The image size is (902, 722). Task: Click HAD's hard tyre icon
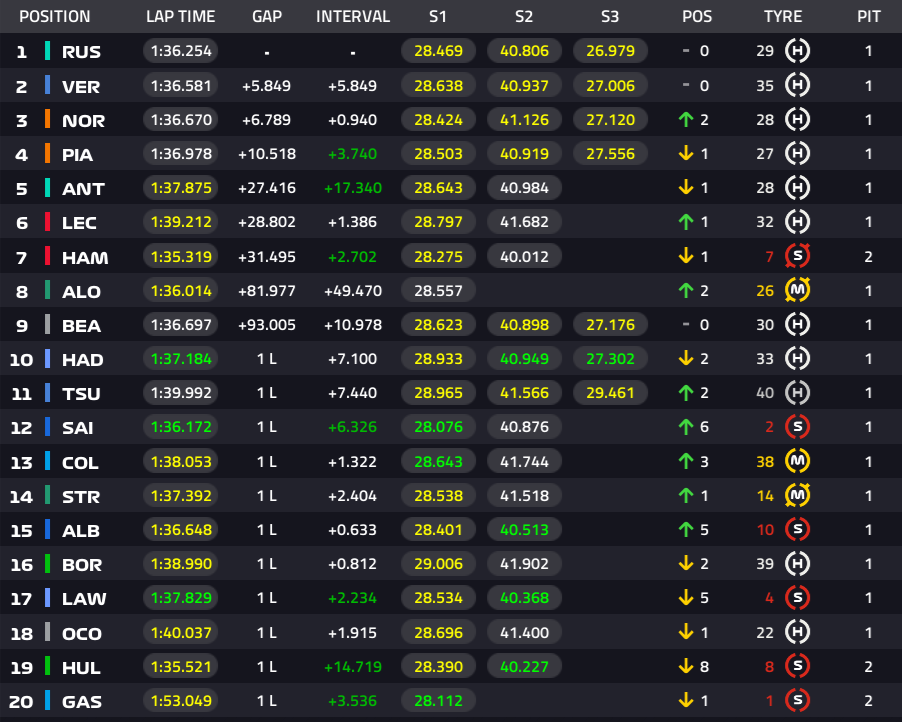[x=797, y=358]
